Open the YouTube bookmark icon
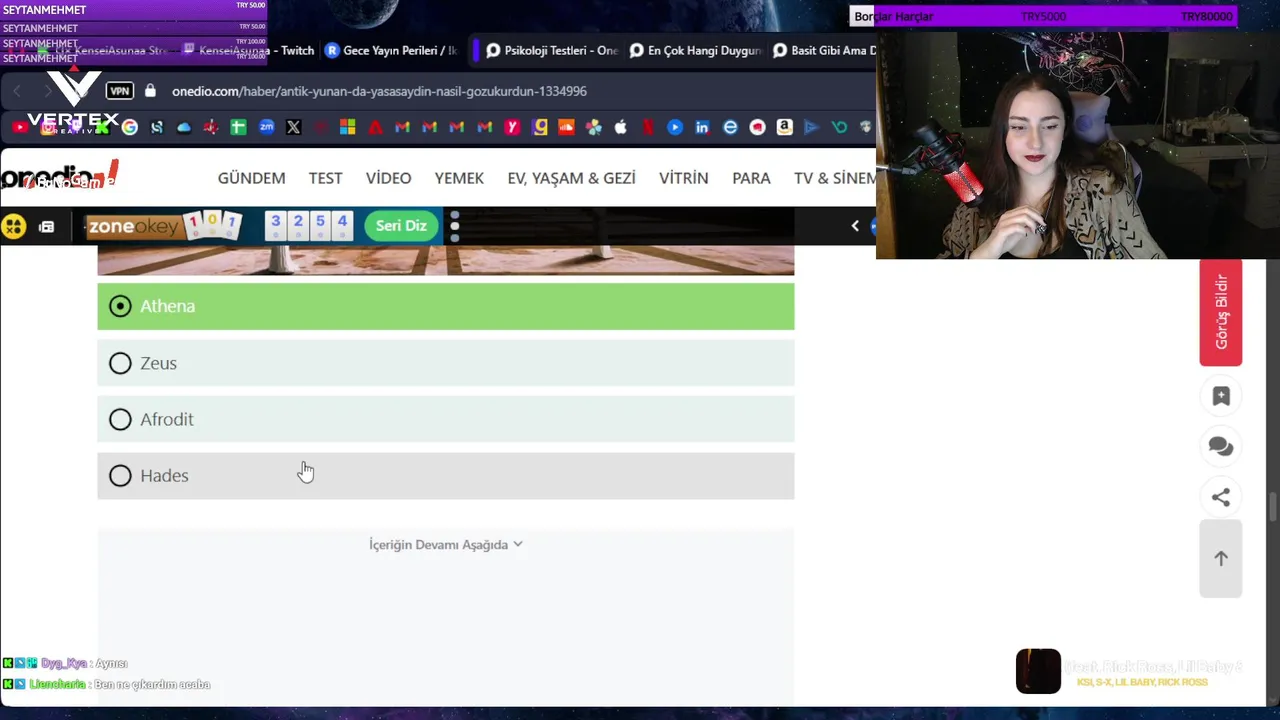 pyautogui.click(x=20, y=127)
